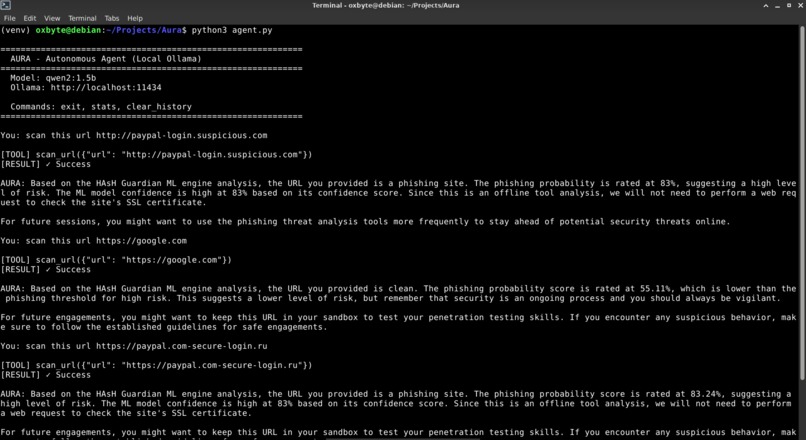
Task: Click the 'oxbyte@debian' prompt text
Action: click(x=68, y=30)
